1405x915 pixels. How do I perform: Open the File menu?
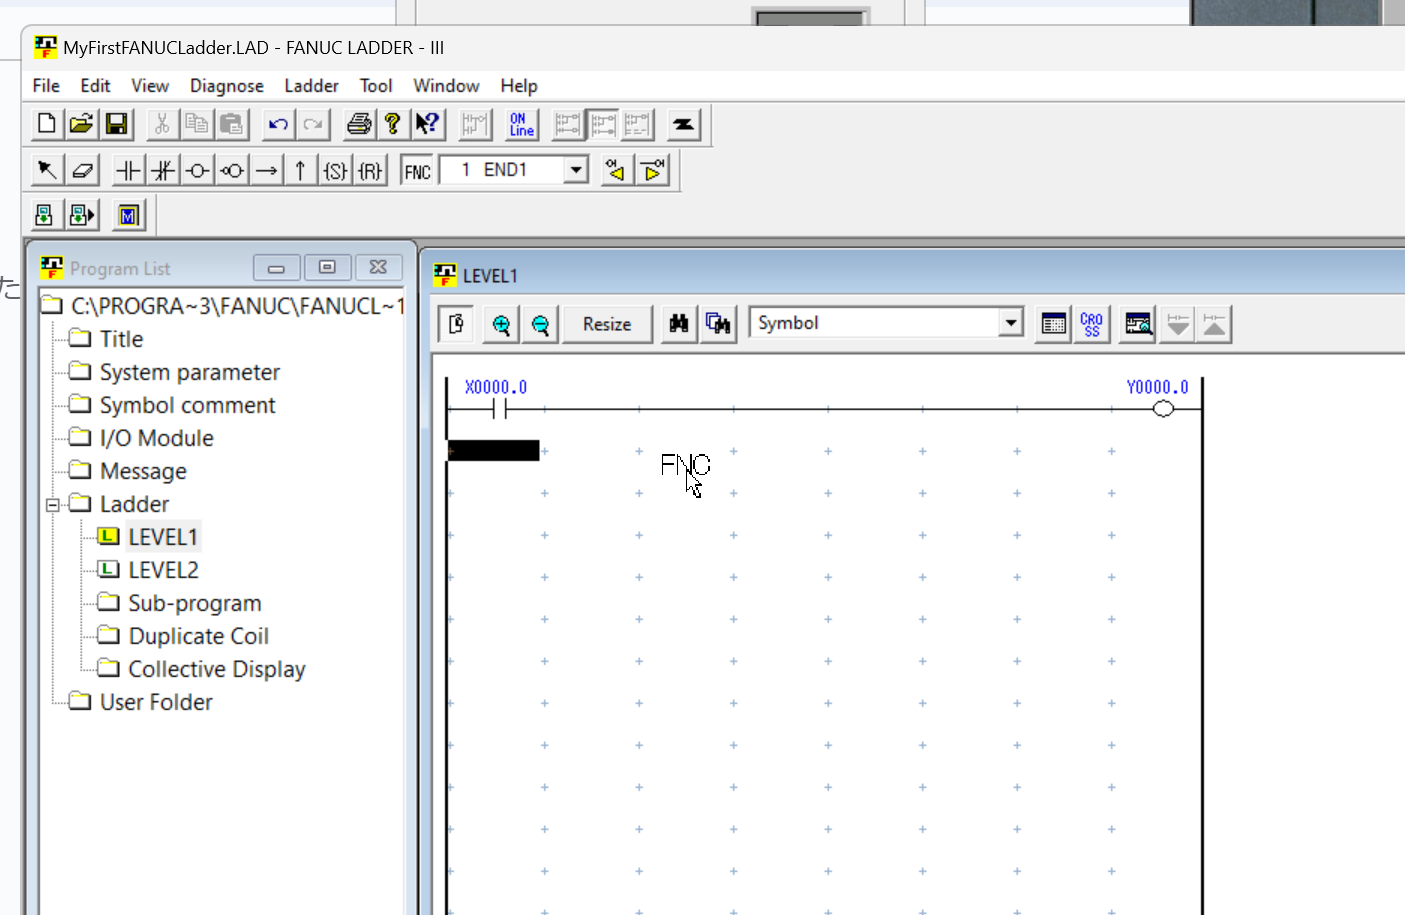pos(46,86)
